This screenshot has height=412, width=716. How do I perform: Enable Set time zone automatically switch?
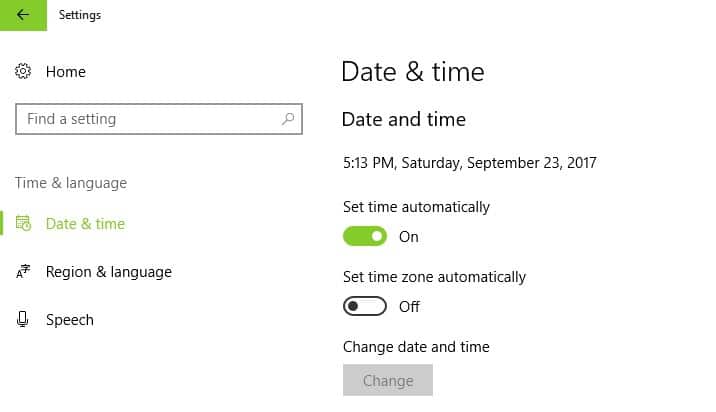pyautogui.click(x=365, y=306)
